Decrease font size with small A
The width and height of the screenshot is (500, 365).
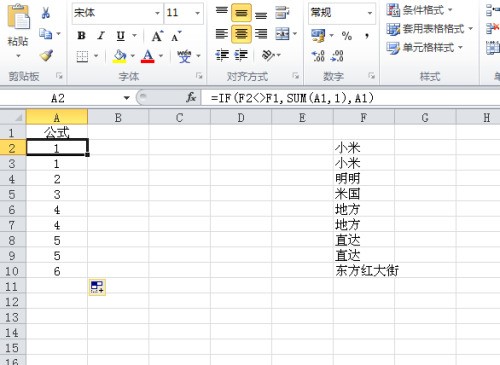[x=176, y=36]
